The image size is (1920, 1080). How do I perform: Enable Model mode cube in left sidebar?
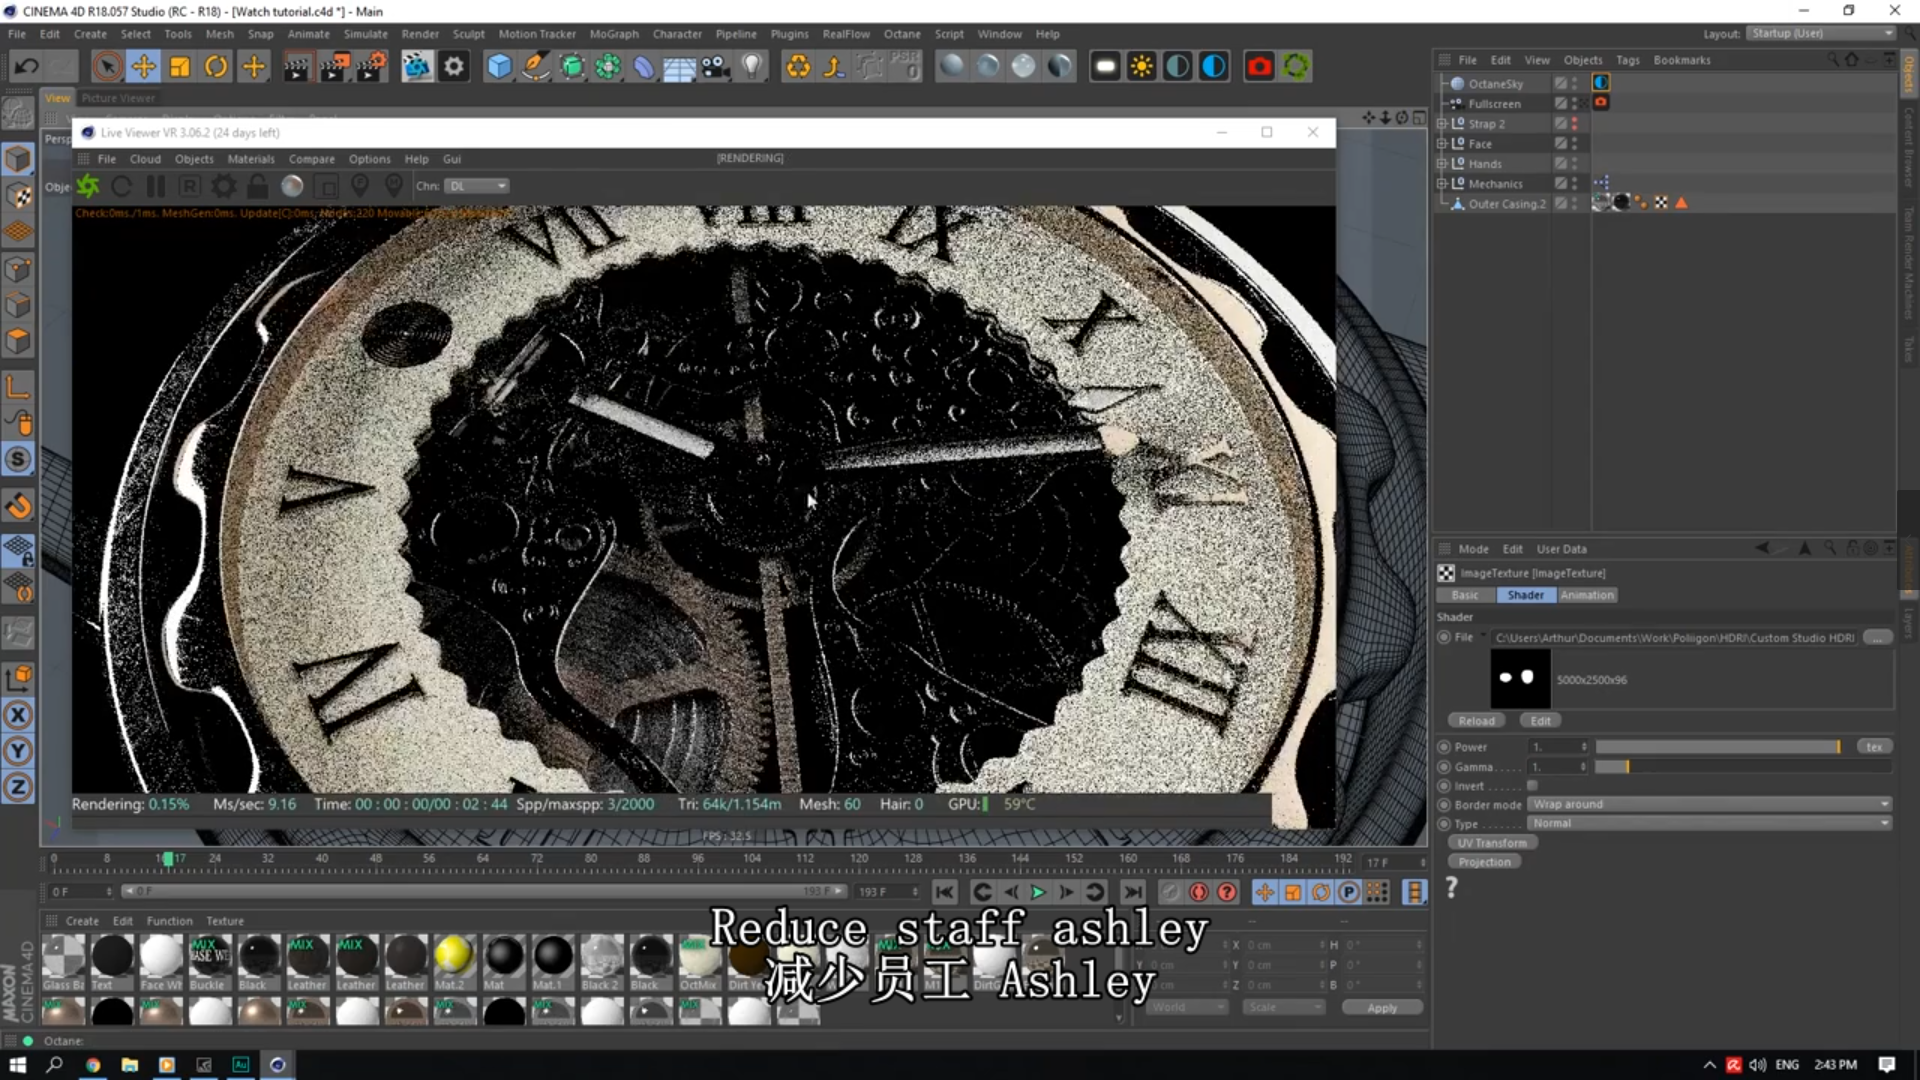[x=18, y=159]
